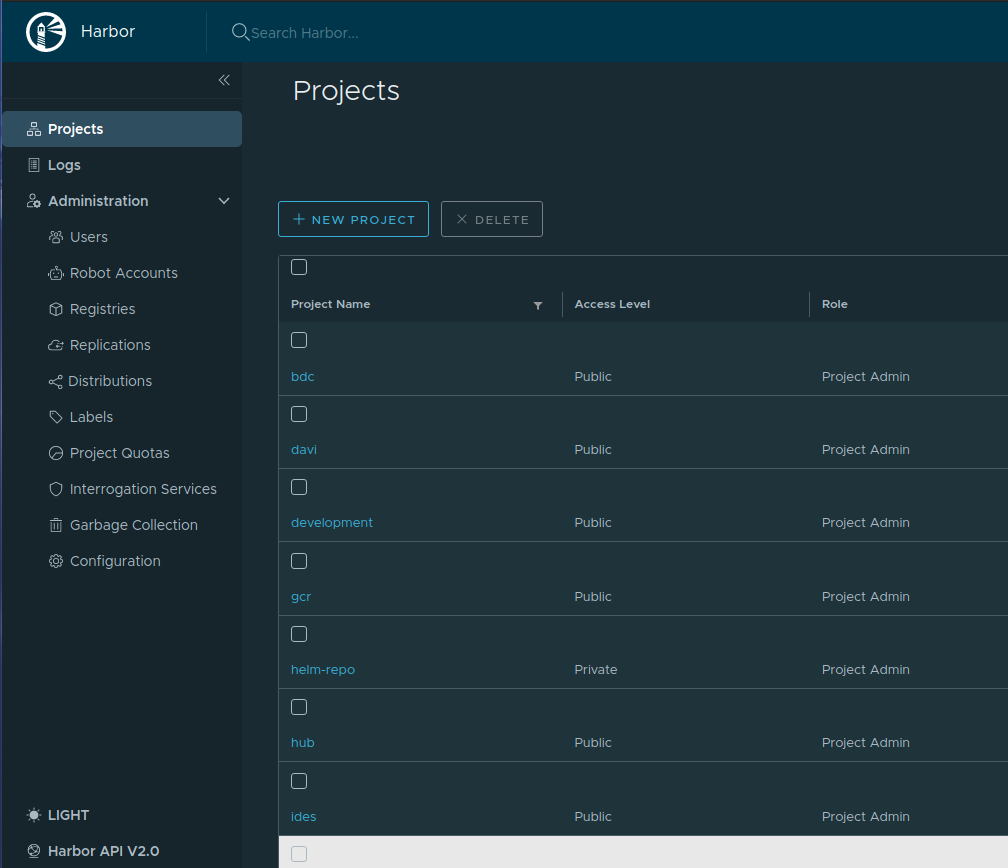Open Interrogation Services page

(x=143, y=489)
